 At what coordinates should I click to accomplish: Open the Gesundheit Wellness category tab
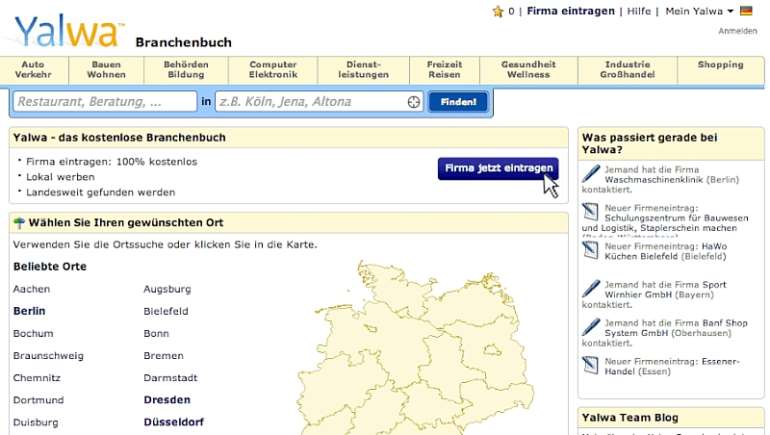coord(528,70)
